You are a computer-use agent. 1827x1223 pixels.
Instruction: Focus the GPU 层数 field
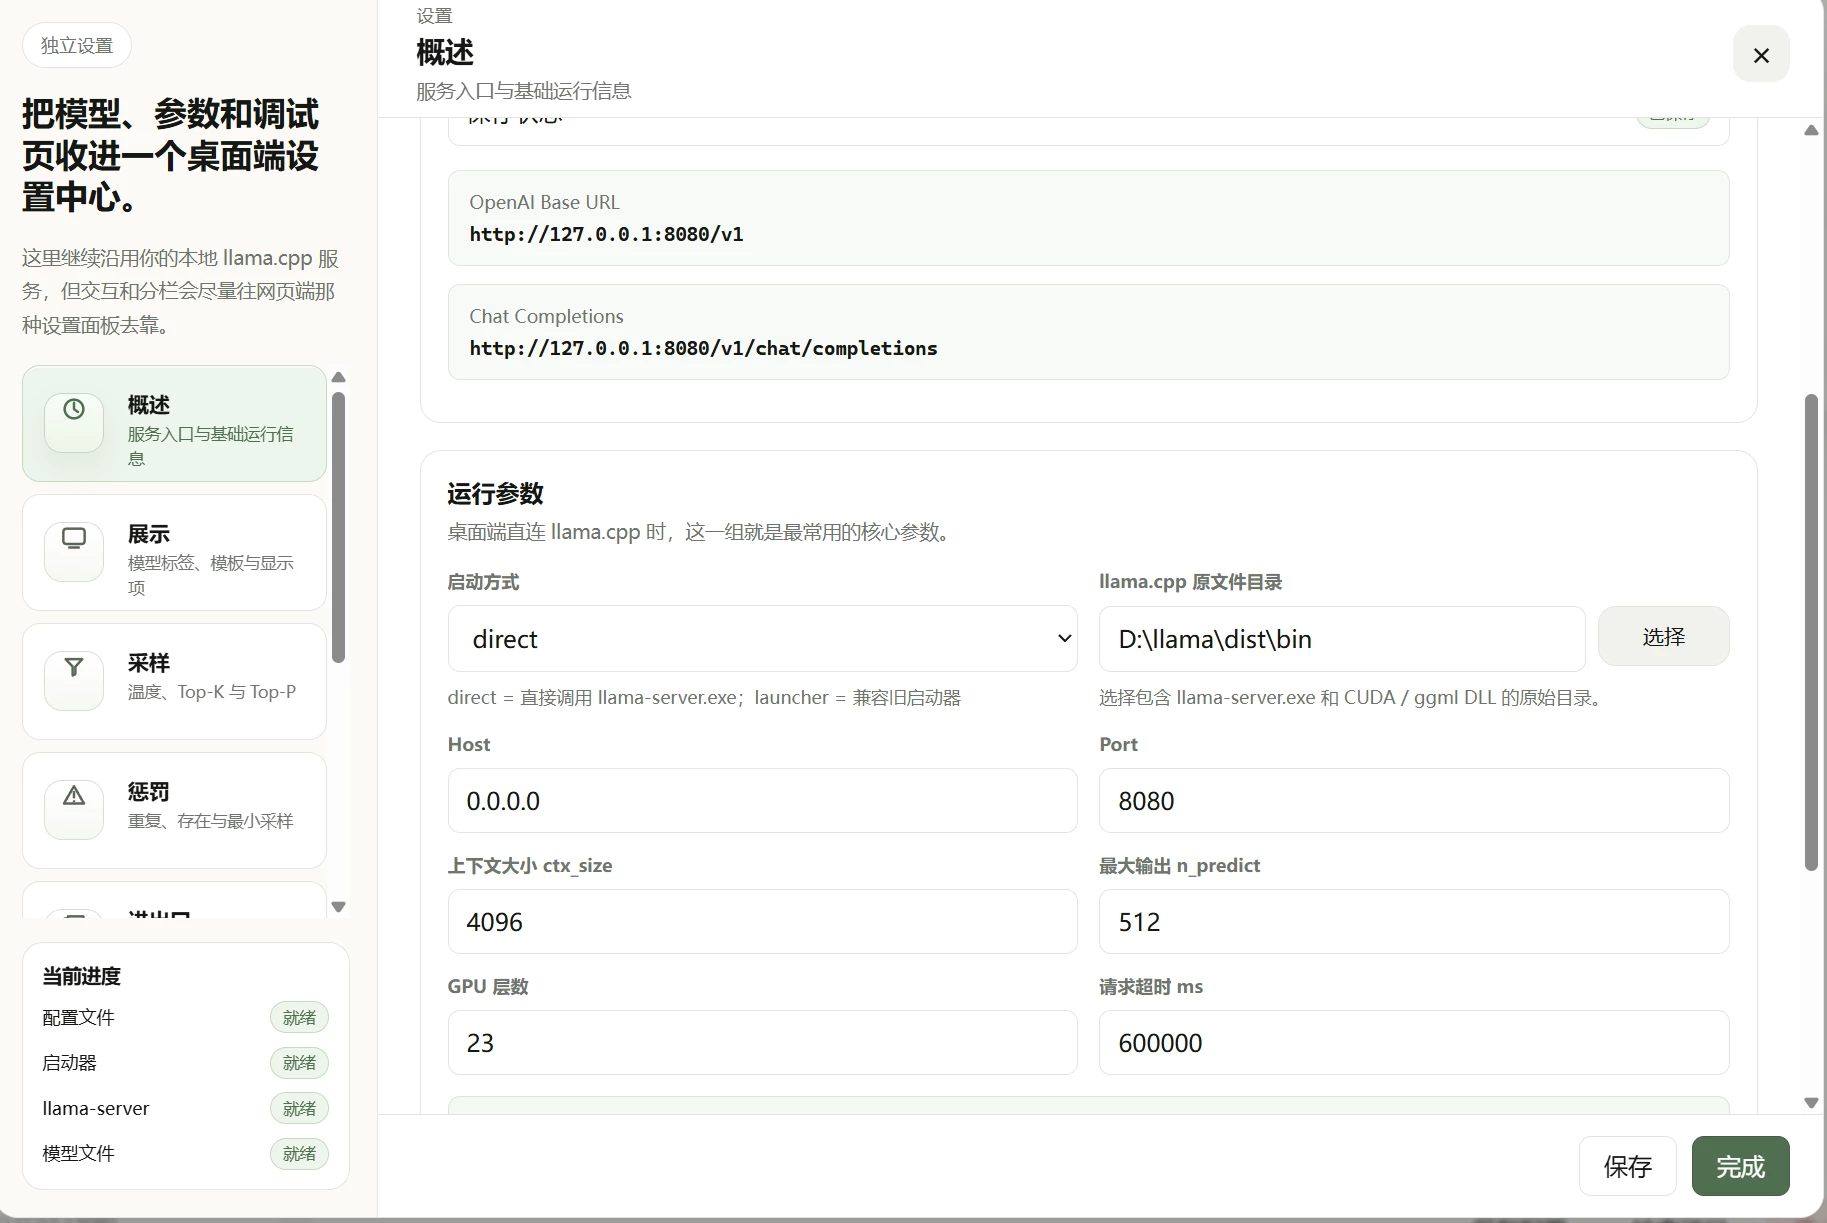763,1043
